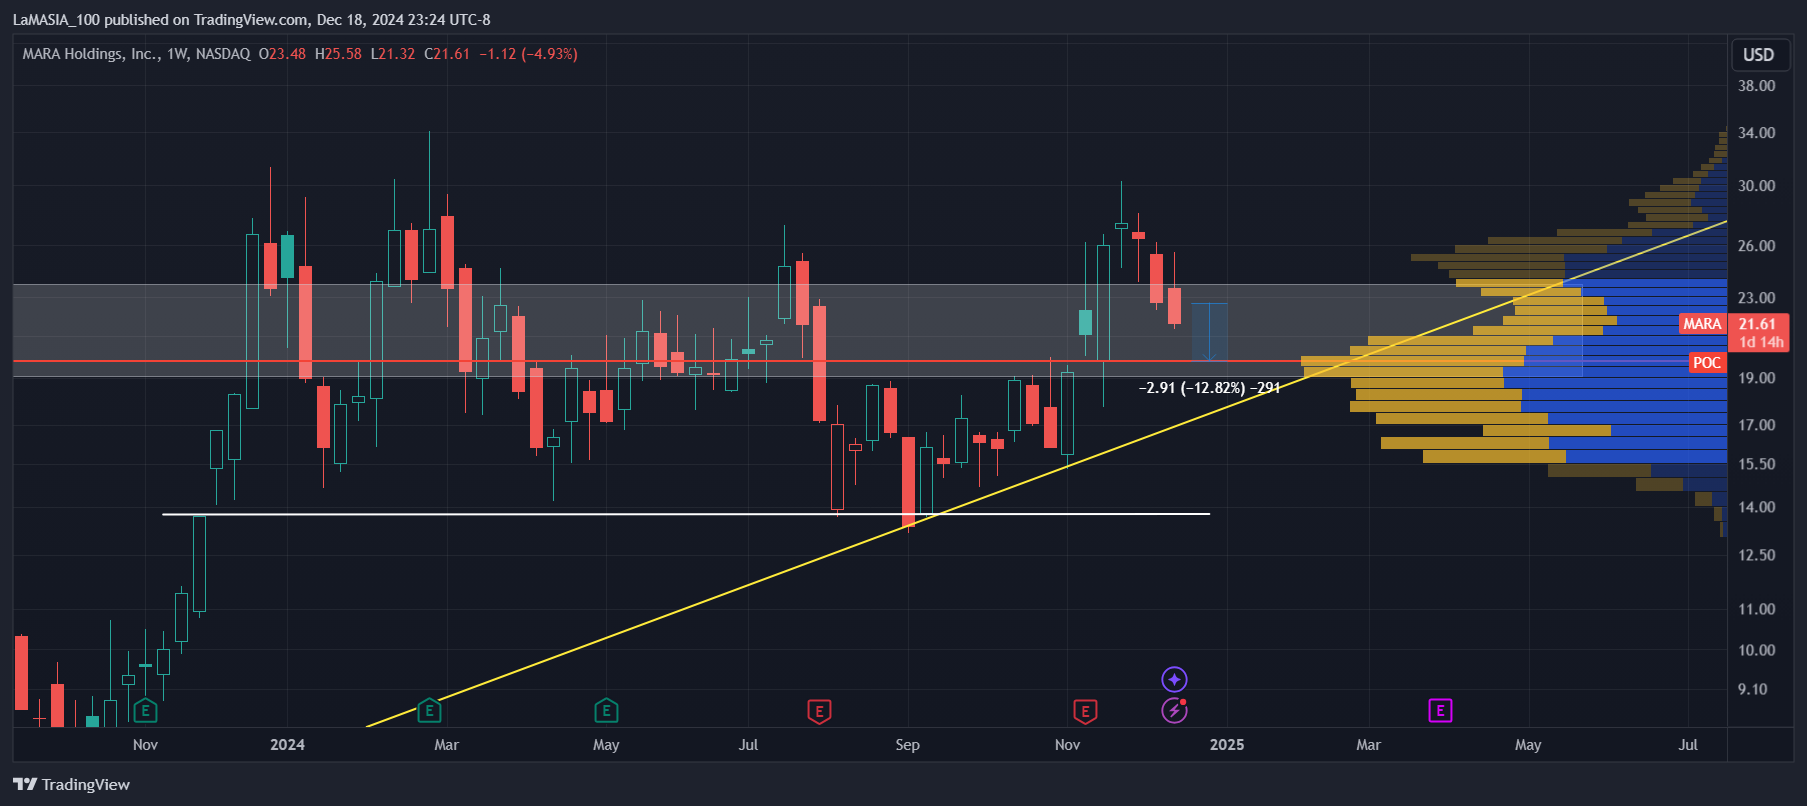The height and width of the screenshot is (806, 1807).
Task: Click the MARA symbol price tag
Action: tap(1702, 324)
